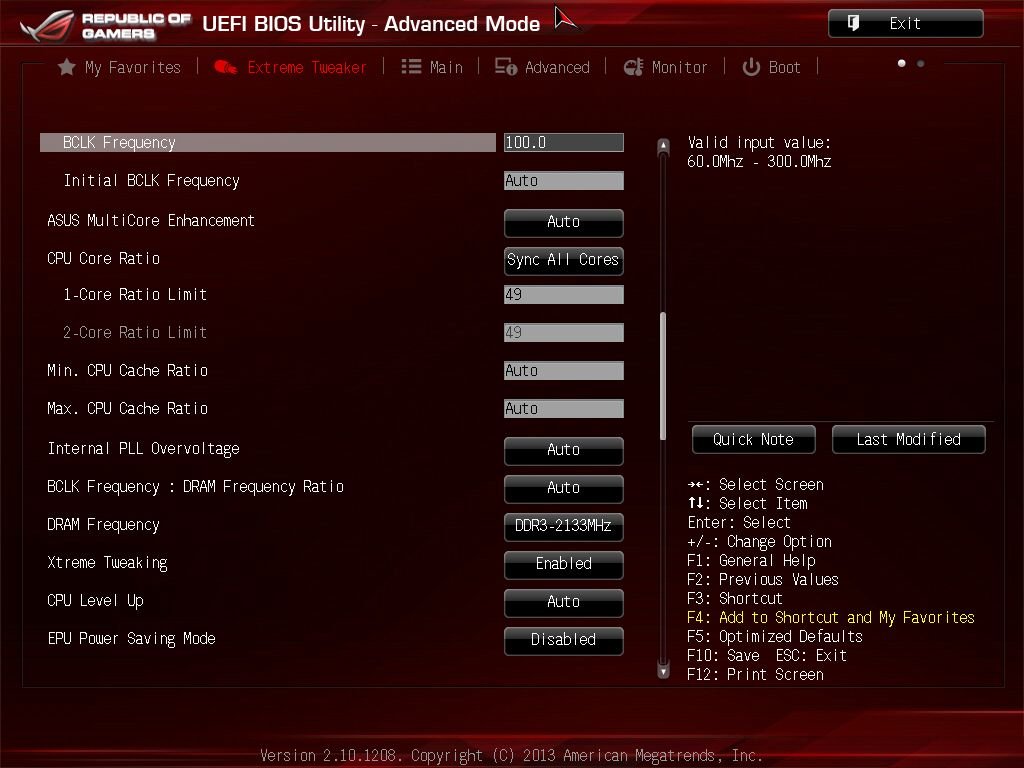This screenshot has height=768, width=1024.
Task: Select the EPU Power Saving Mode label
Action: (132, 638)
